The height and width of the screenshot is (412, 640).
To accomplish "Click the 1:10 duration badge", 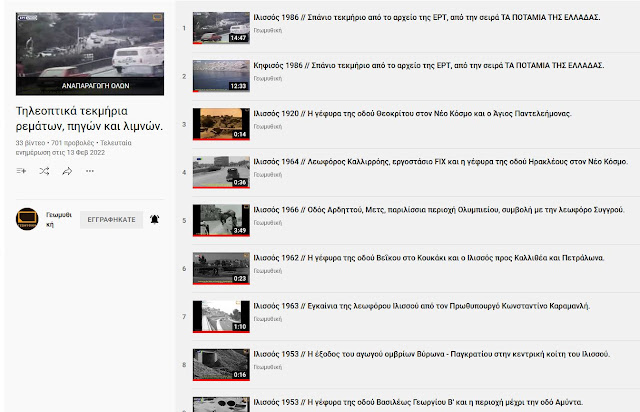I will tap(240, 327).
